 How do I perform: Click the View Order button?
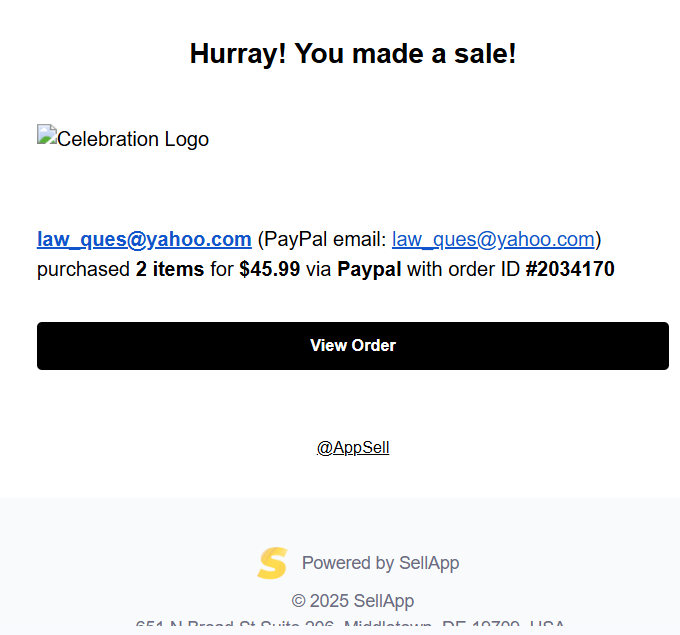click(353, 346)
